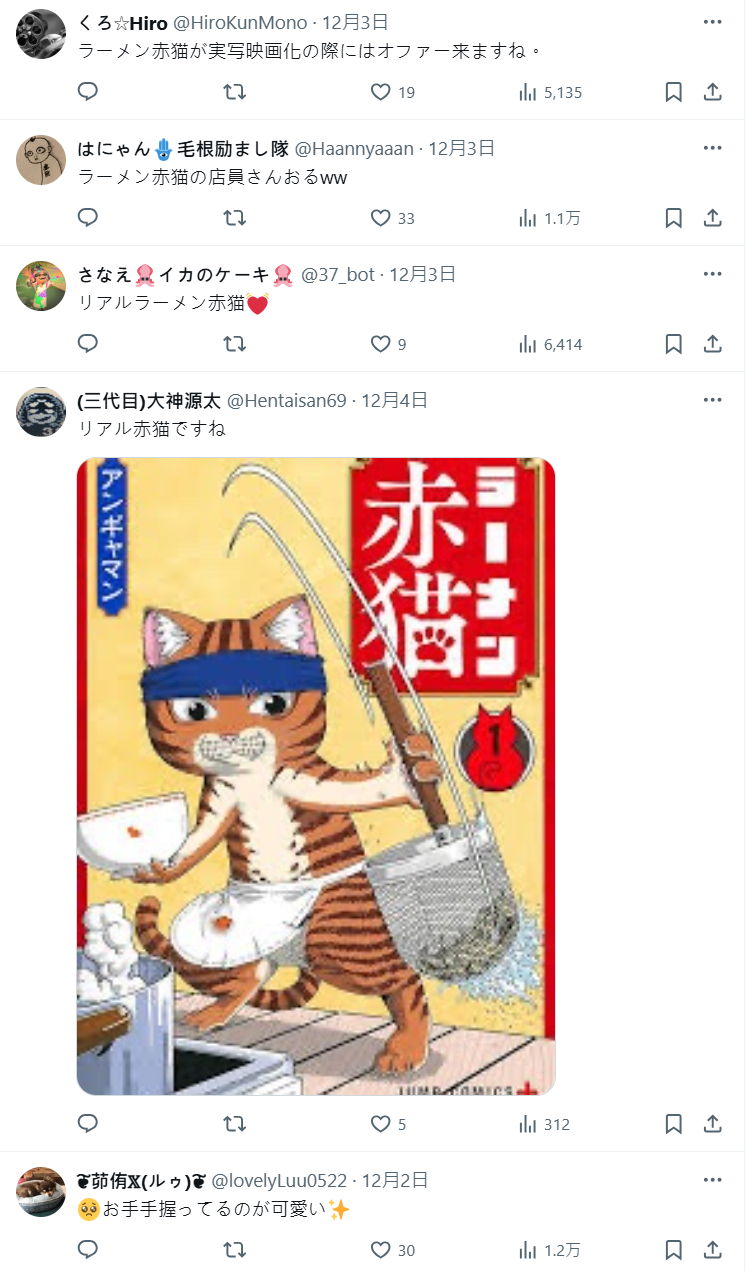Like さなえ's tweet with 9 likes
746x1271 pixels.
(388, 344)
